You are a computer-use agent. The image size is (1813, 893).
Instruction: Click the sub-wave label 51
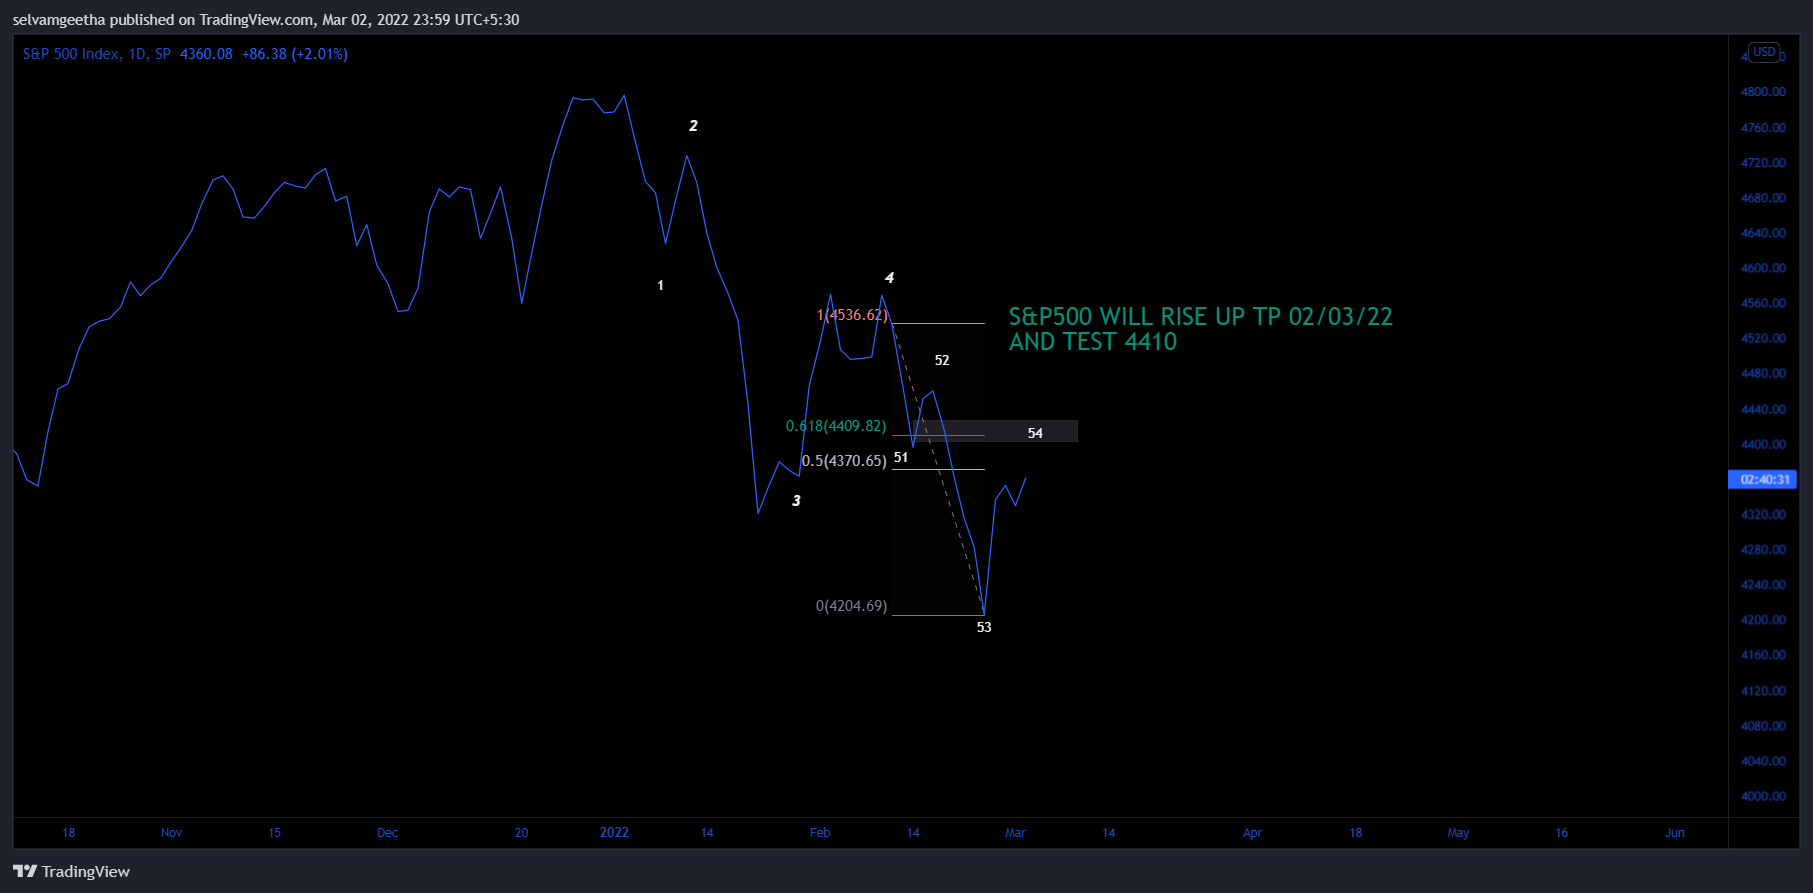pyautogui.click(x=901, y=457)
